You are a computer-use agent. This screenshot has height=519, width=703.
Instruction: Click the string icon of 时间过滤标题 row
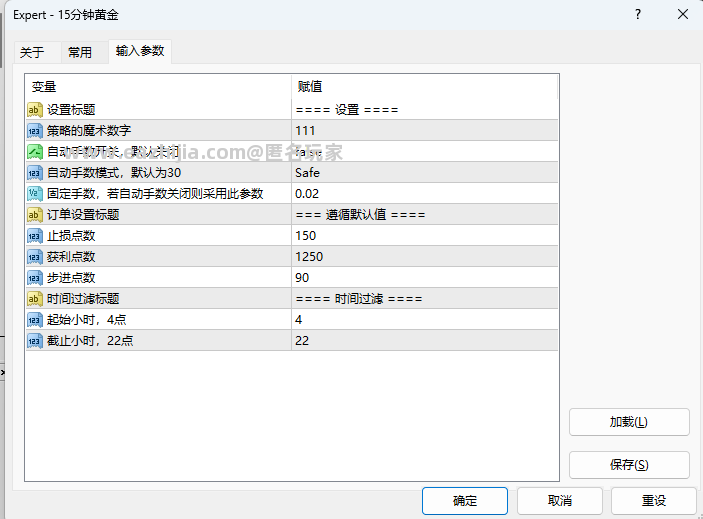tap(35, 298)
